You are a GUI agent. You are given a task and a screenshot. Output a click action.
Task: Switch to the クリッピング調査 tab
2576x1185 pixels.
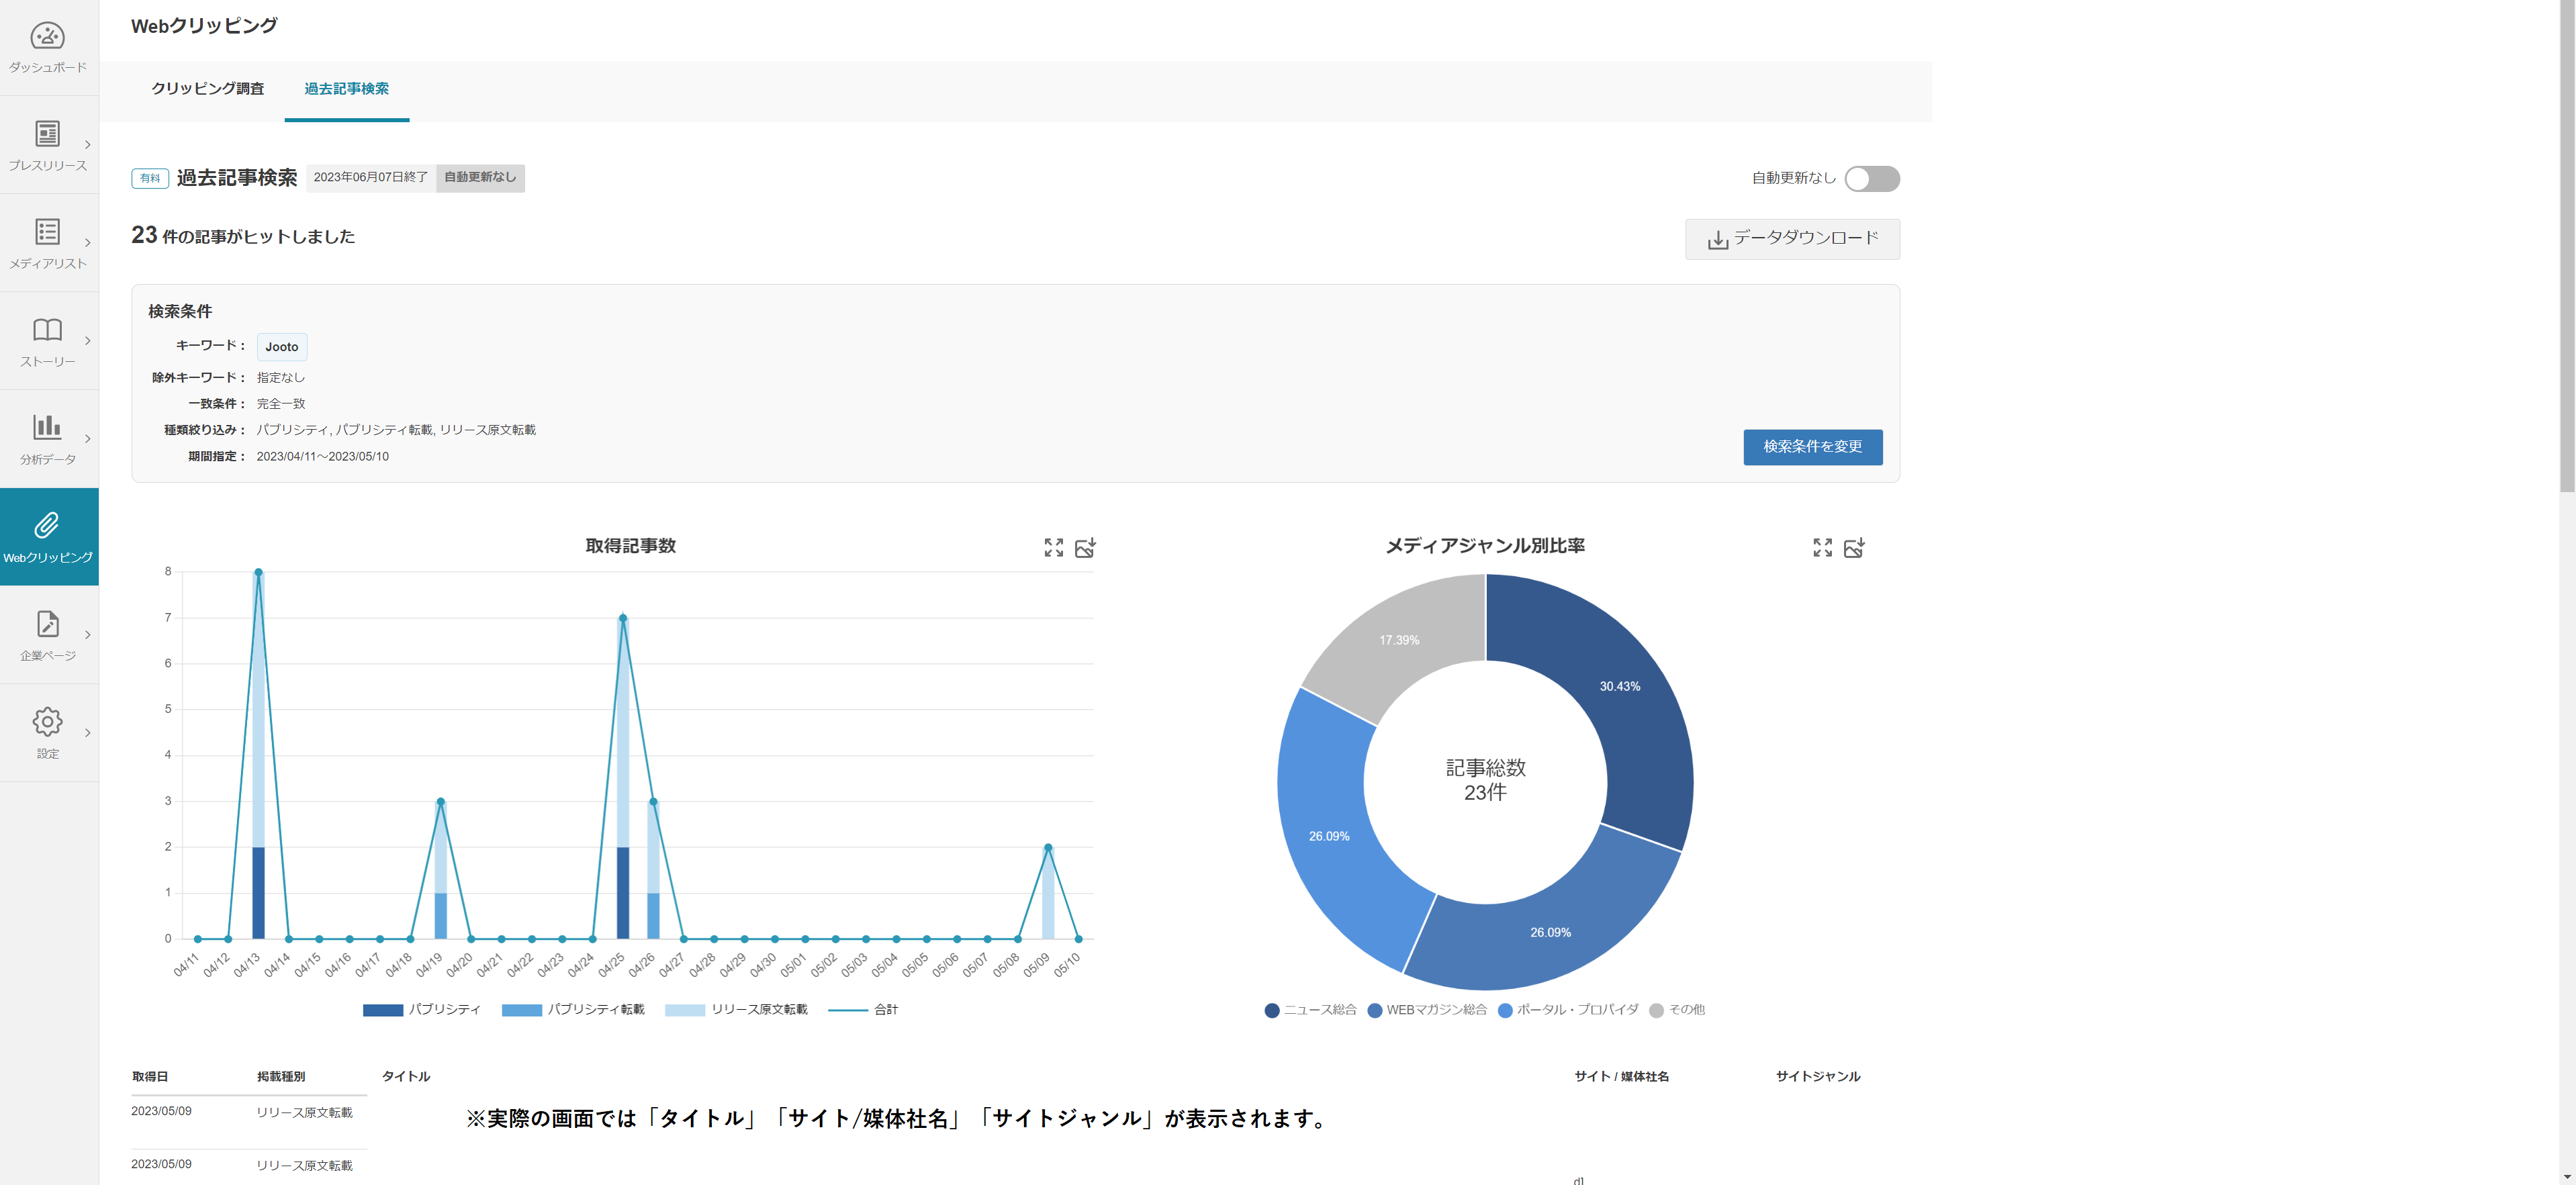tap(208, 89)
